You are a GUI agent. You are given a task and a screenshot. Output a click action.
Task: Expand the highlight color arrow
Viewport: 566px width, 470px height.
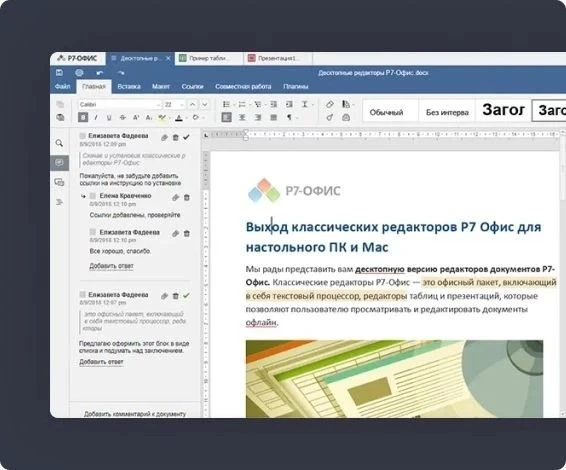(169, 118)
